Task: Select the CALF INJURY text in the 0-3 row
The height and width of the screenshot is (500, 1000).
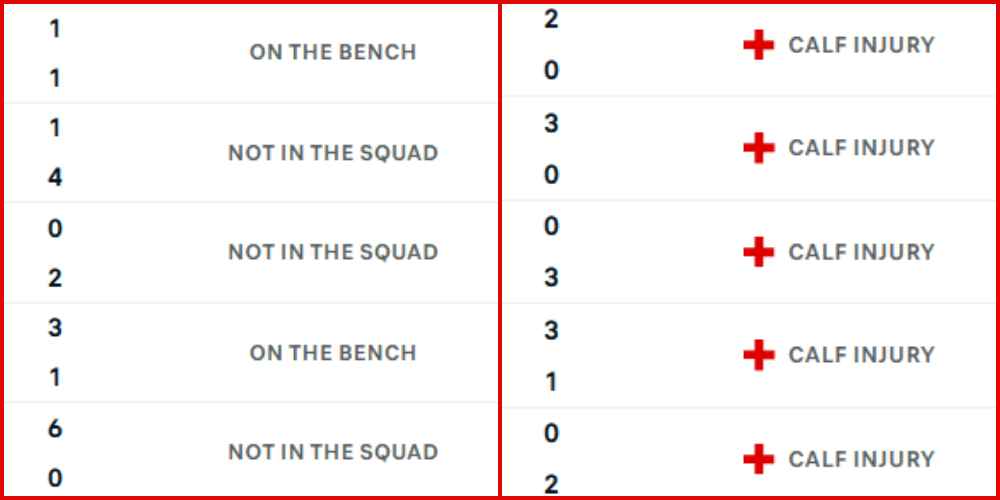Action: (861, 252)
